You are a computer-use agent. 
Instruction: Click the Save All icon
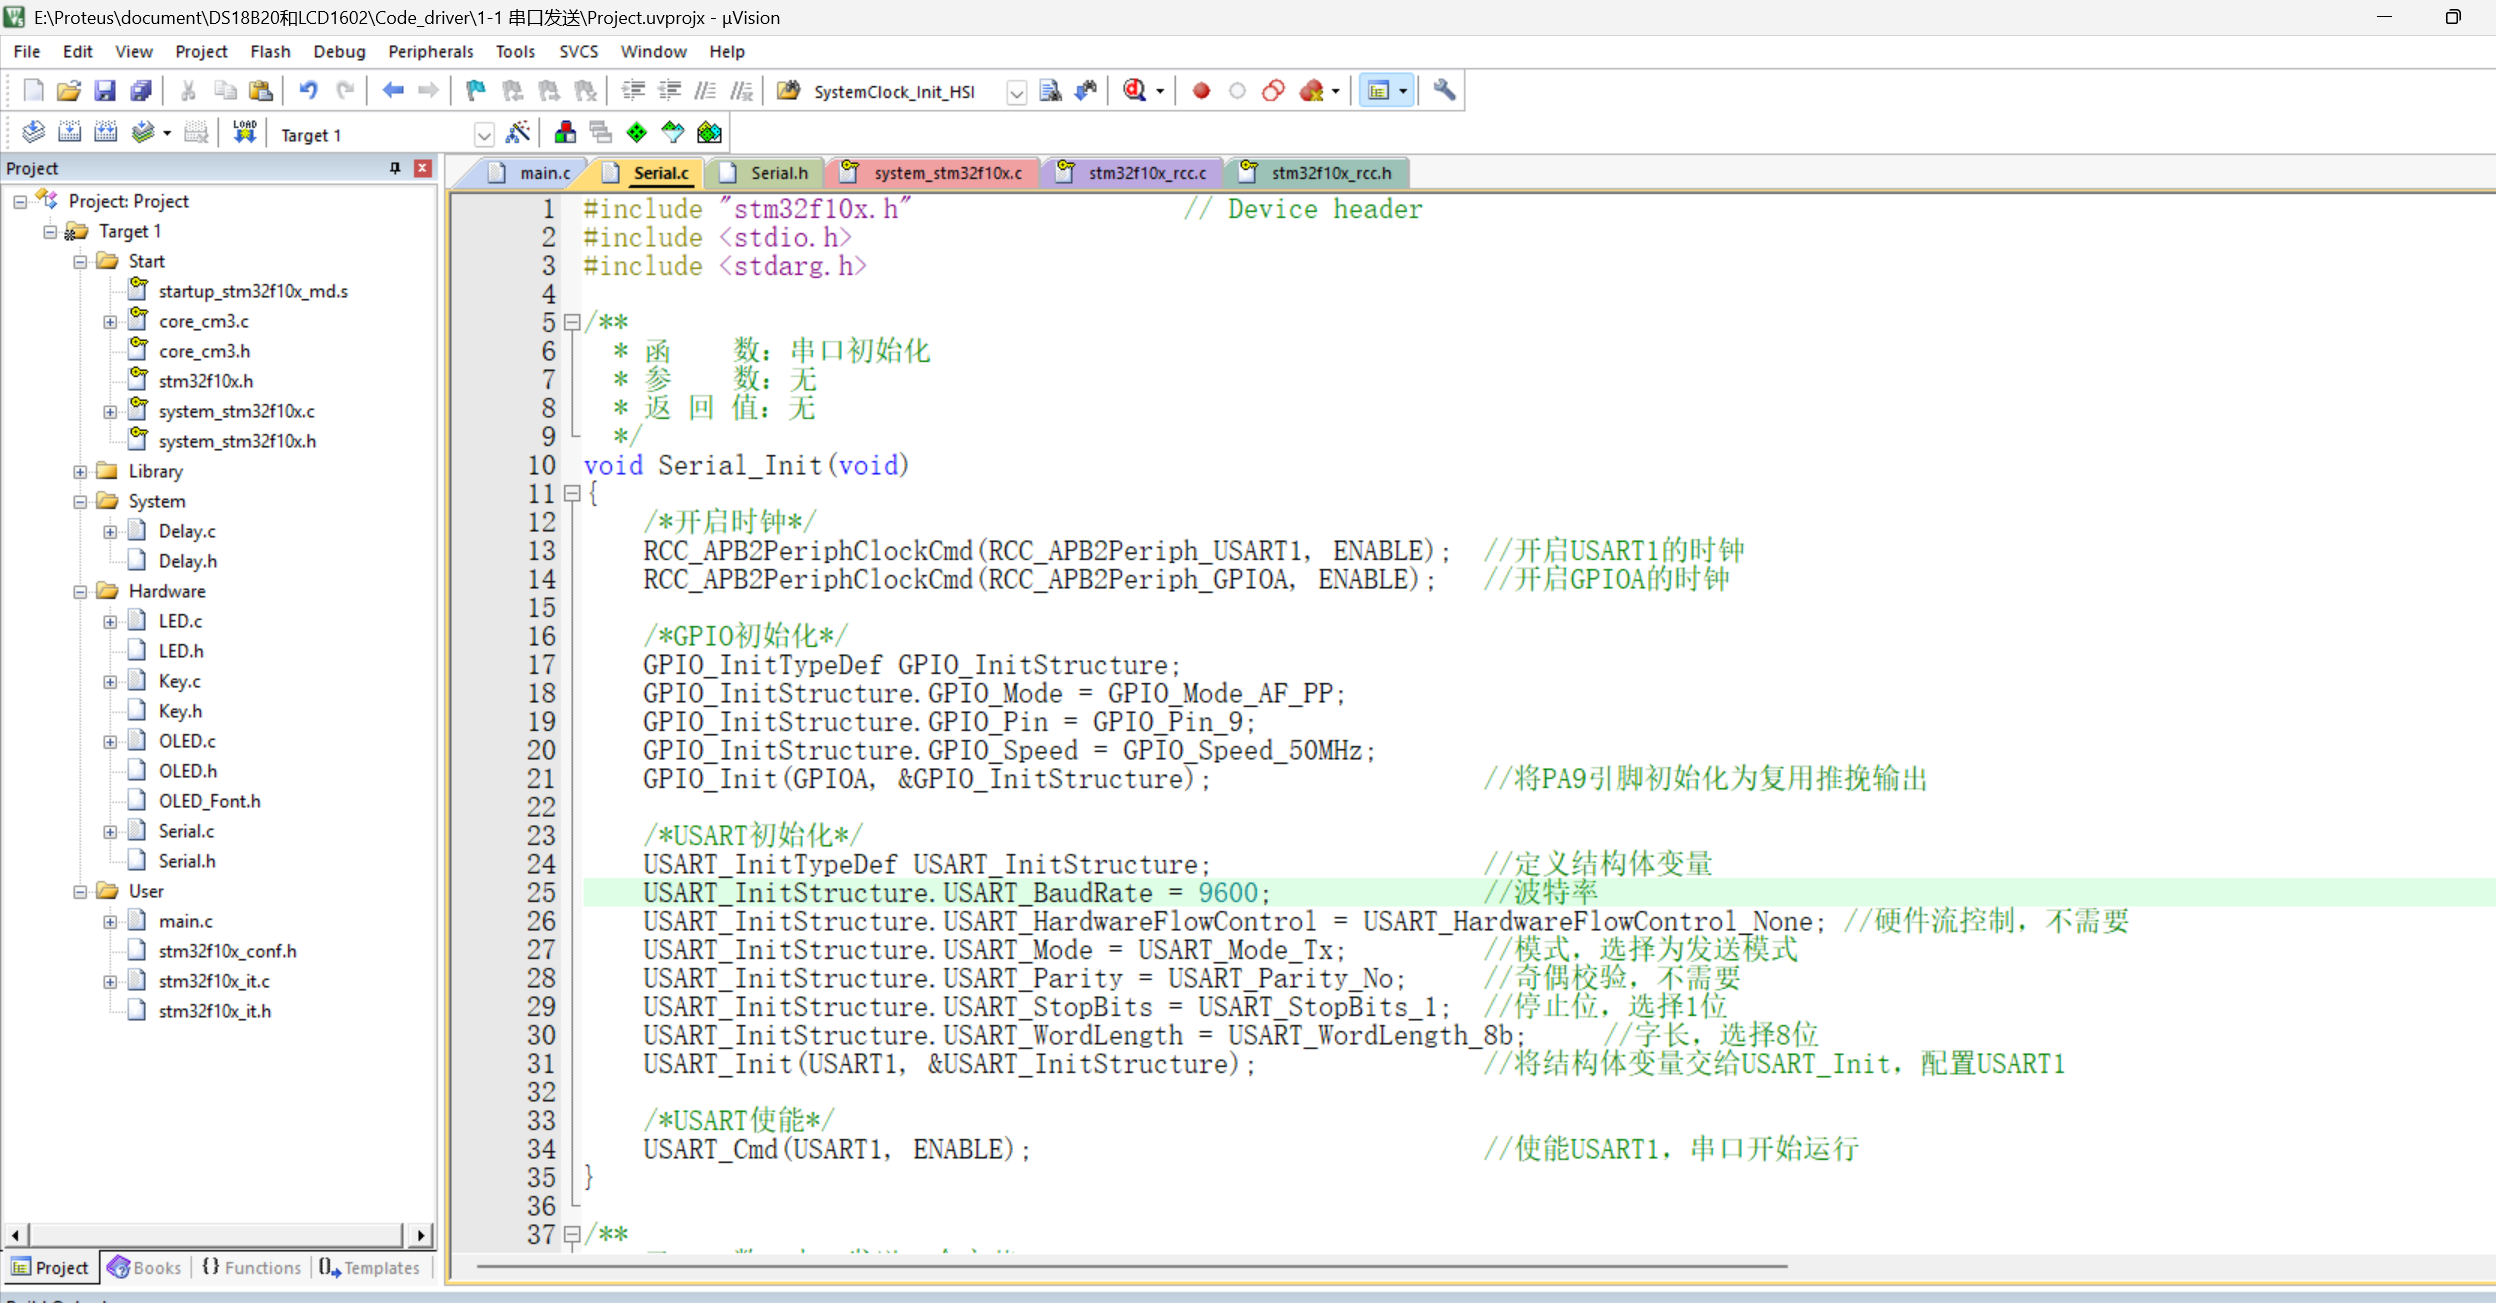click(x=141, y=91)
